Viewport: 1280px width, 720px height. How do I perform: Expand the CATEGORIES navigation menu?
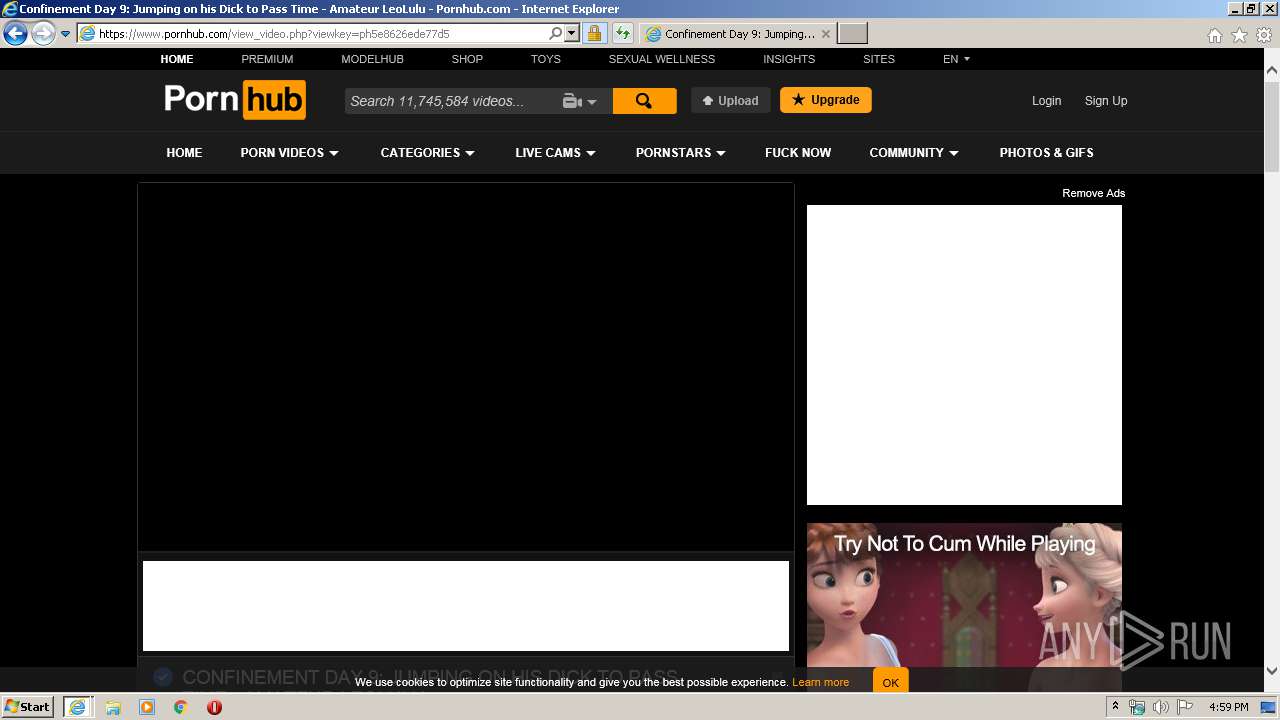tap(427, 153)
